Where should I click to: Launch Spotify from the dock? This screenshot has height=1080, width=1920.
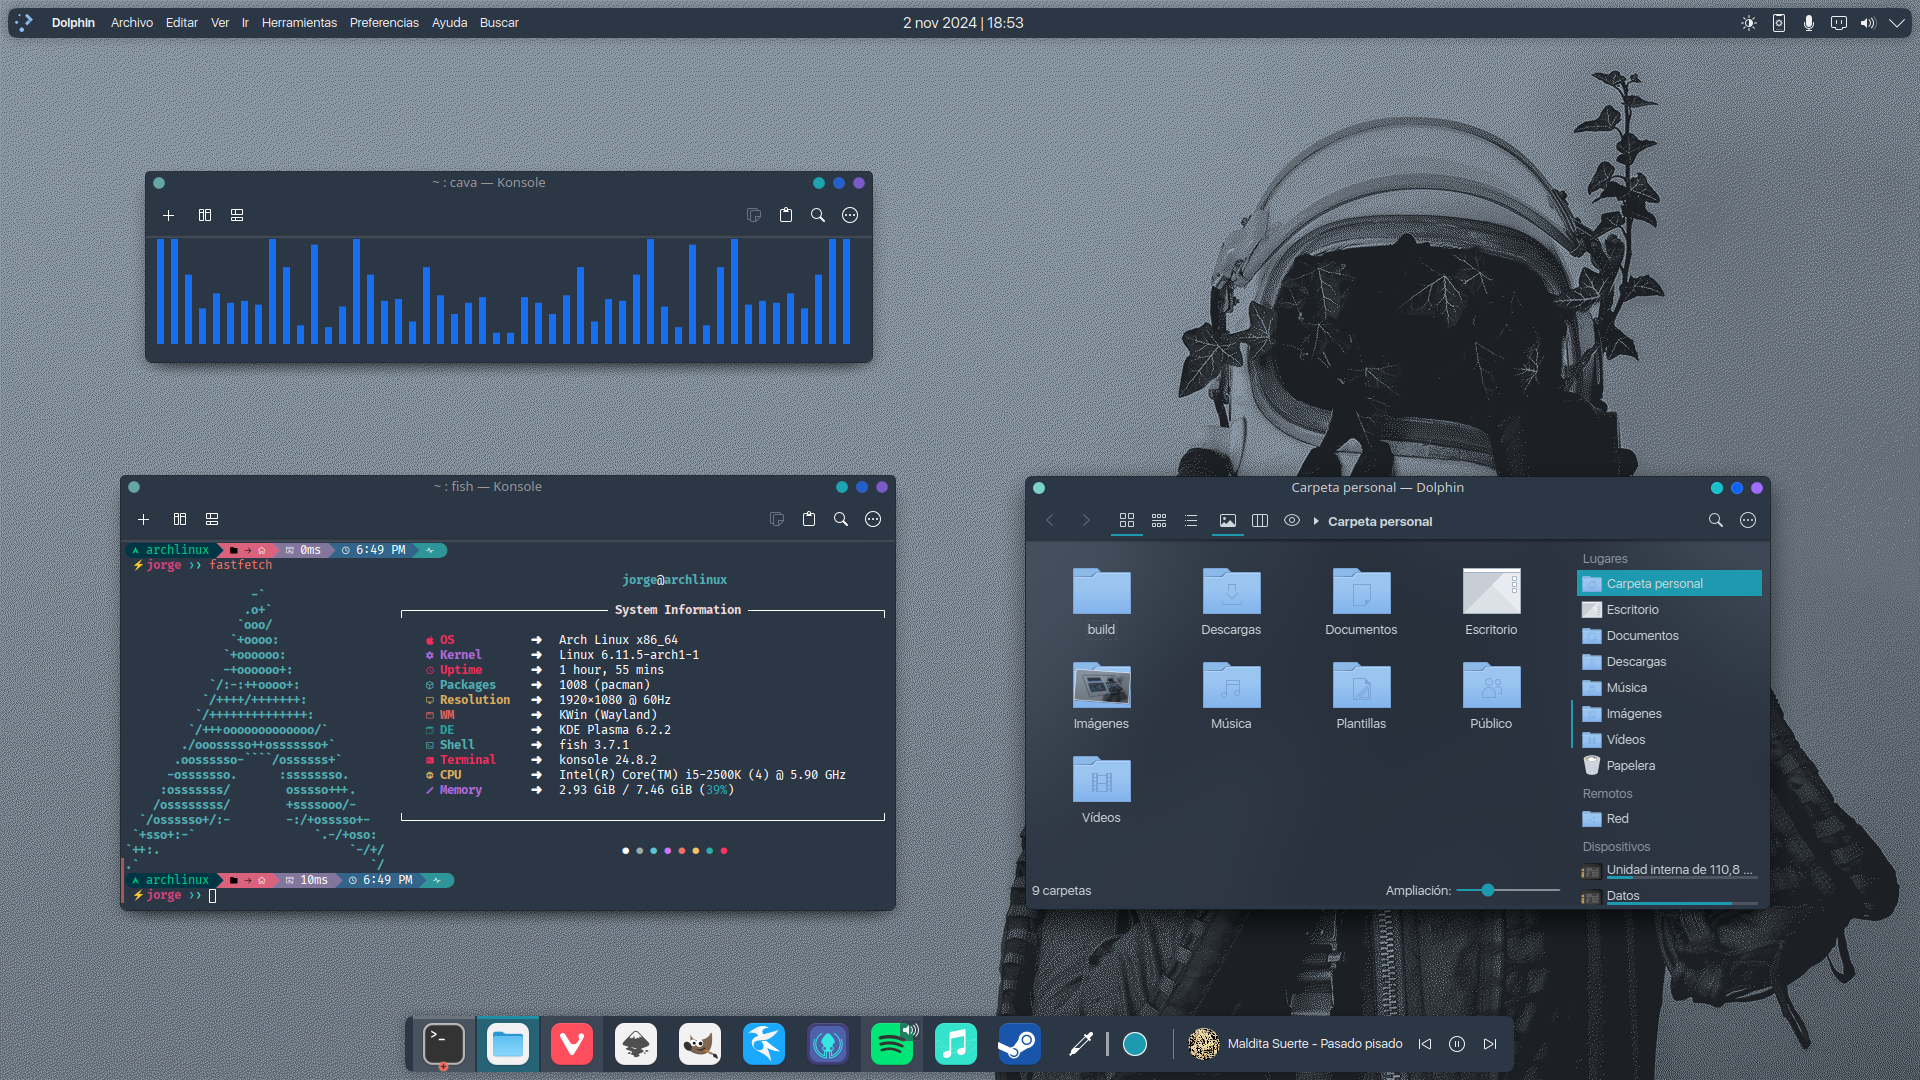(x=892, y=1044)
